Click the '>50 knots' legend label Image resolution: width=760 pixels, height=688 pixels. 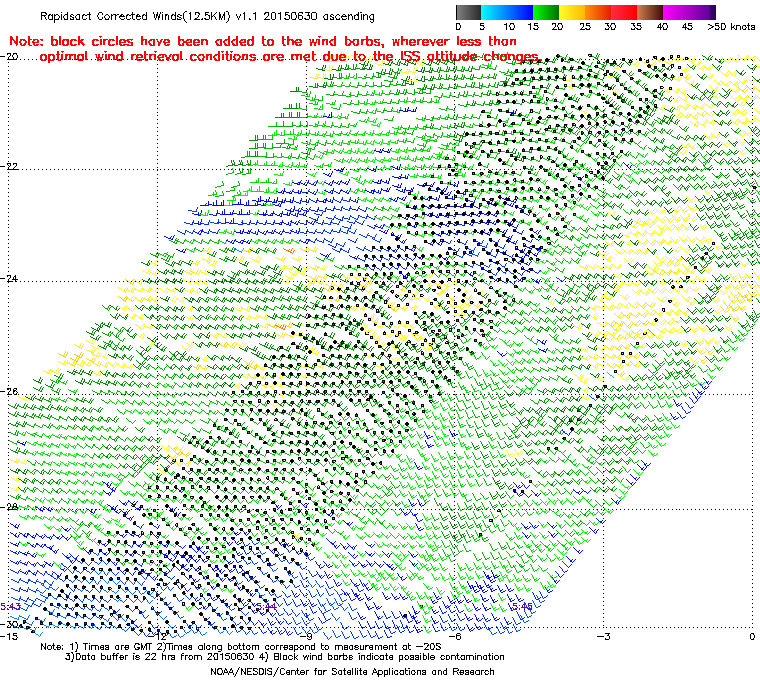click(731, 27)
